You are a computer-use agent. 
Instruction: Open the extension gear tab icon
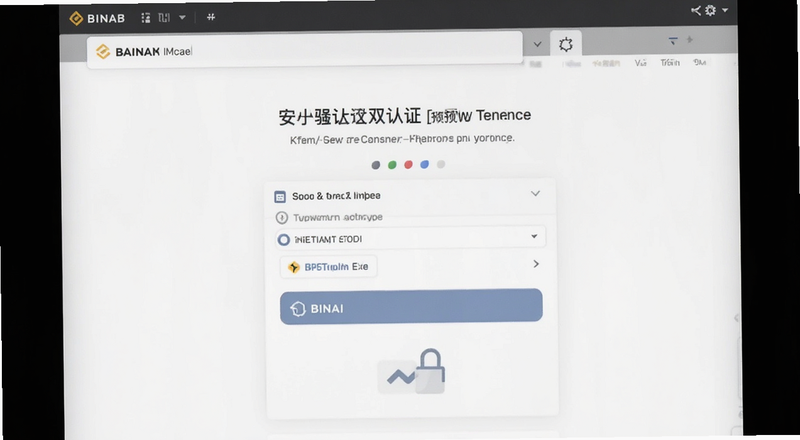point(565,44)
